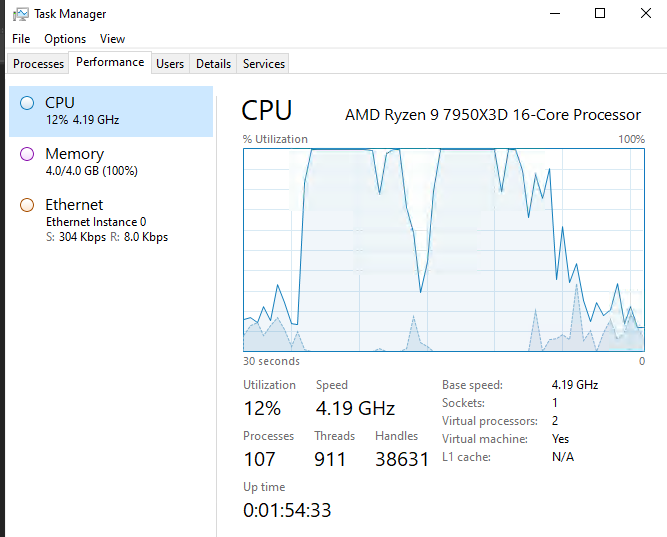Click the Up time value
667x537 pixels.
[x=287, y=510]
